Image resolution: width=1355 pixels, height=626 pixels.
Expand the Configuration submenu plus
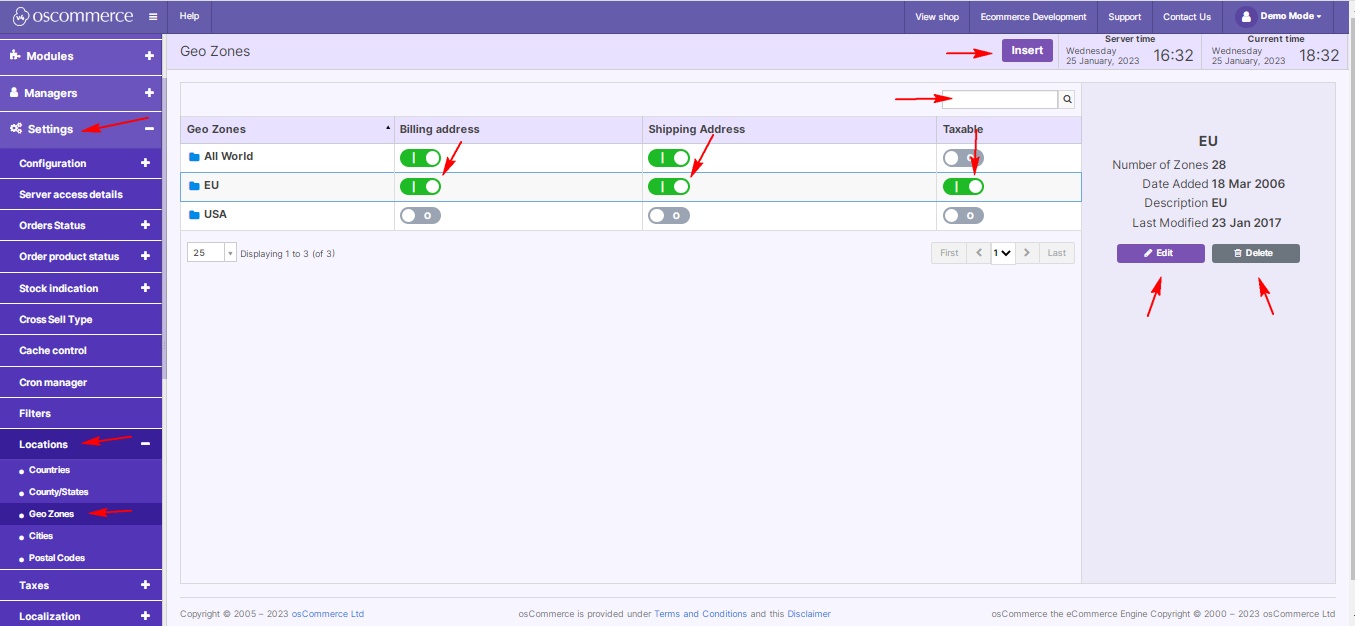tap(145, 163)
